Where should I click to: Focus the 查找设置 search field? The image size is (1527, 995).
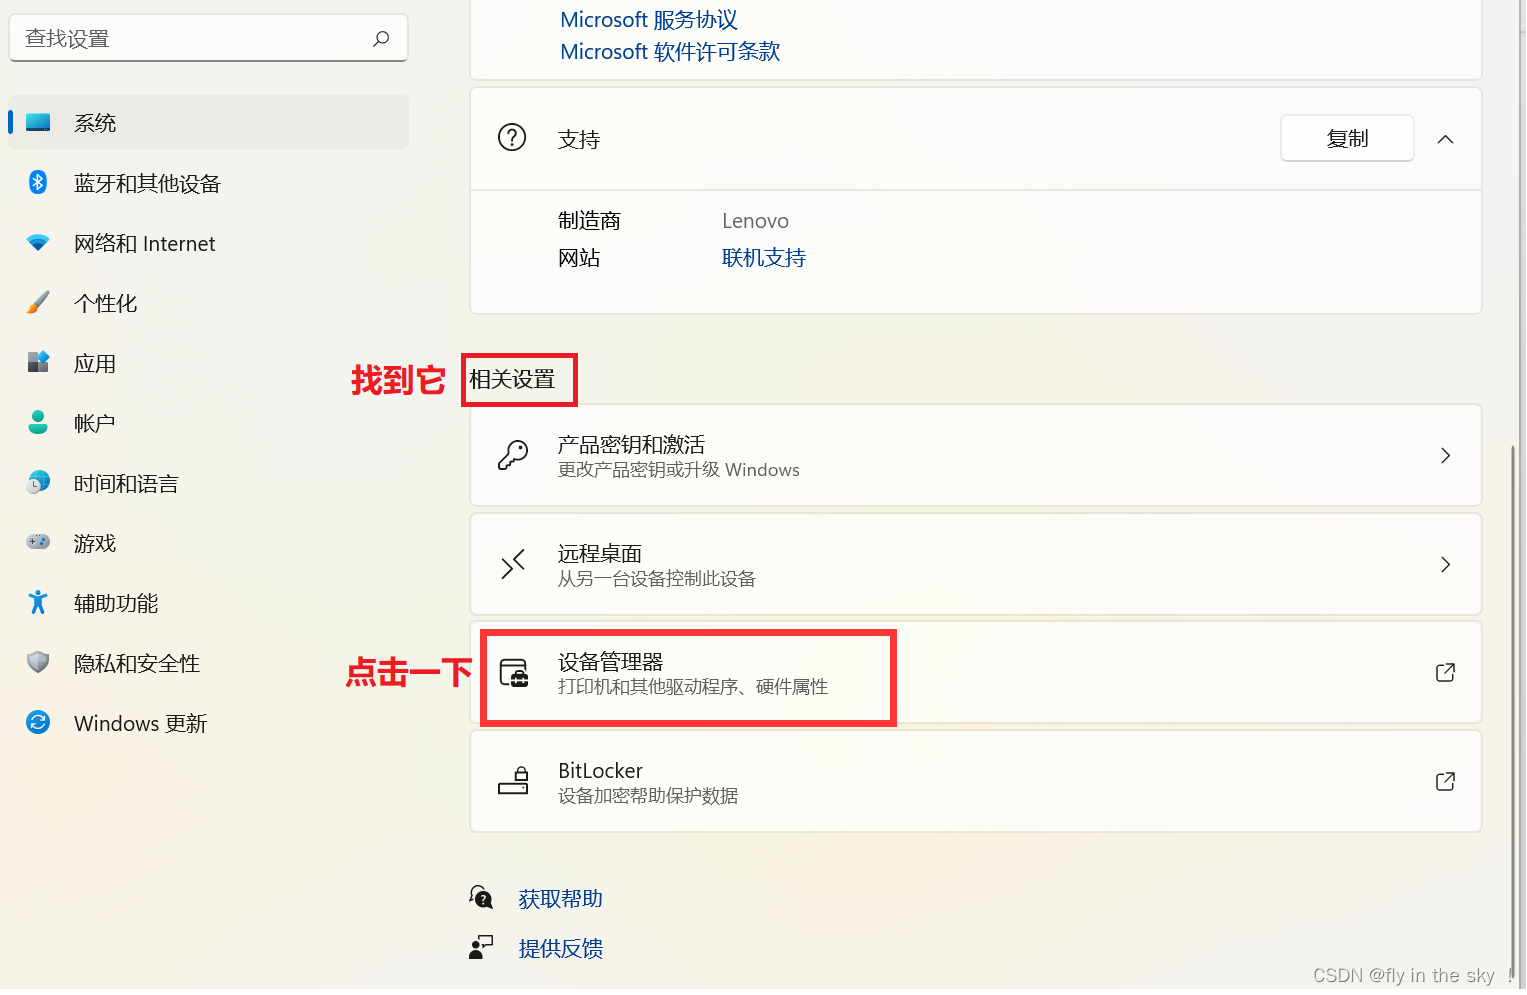click(x=208, y=38)
